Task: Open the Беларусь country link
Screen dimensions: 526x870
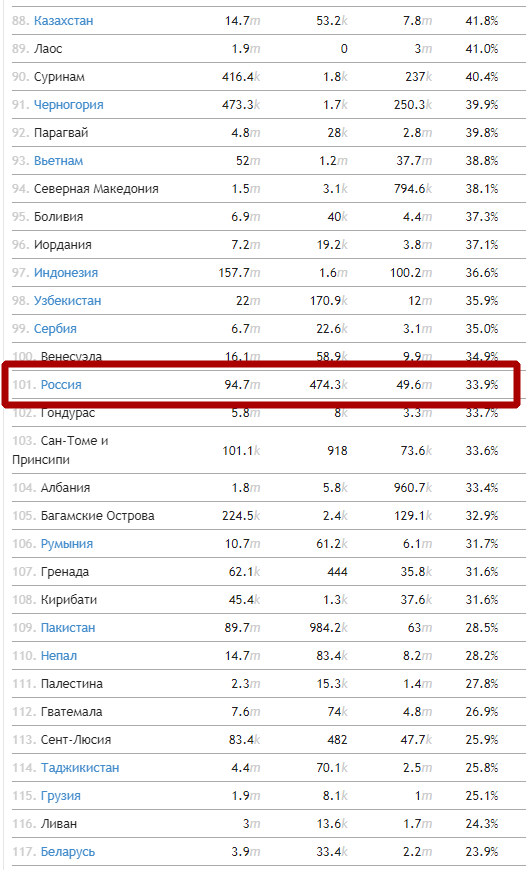Action: click(68, 852)
